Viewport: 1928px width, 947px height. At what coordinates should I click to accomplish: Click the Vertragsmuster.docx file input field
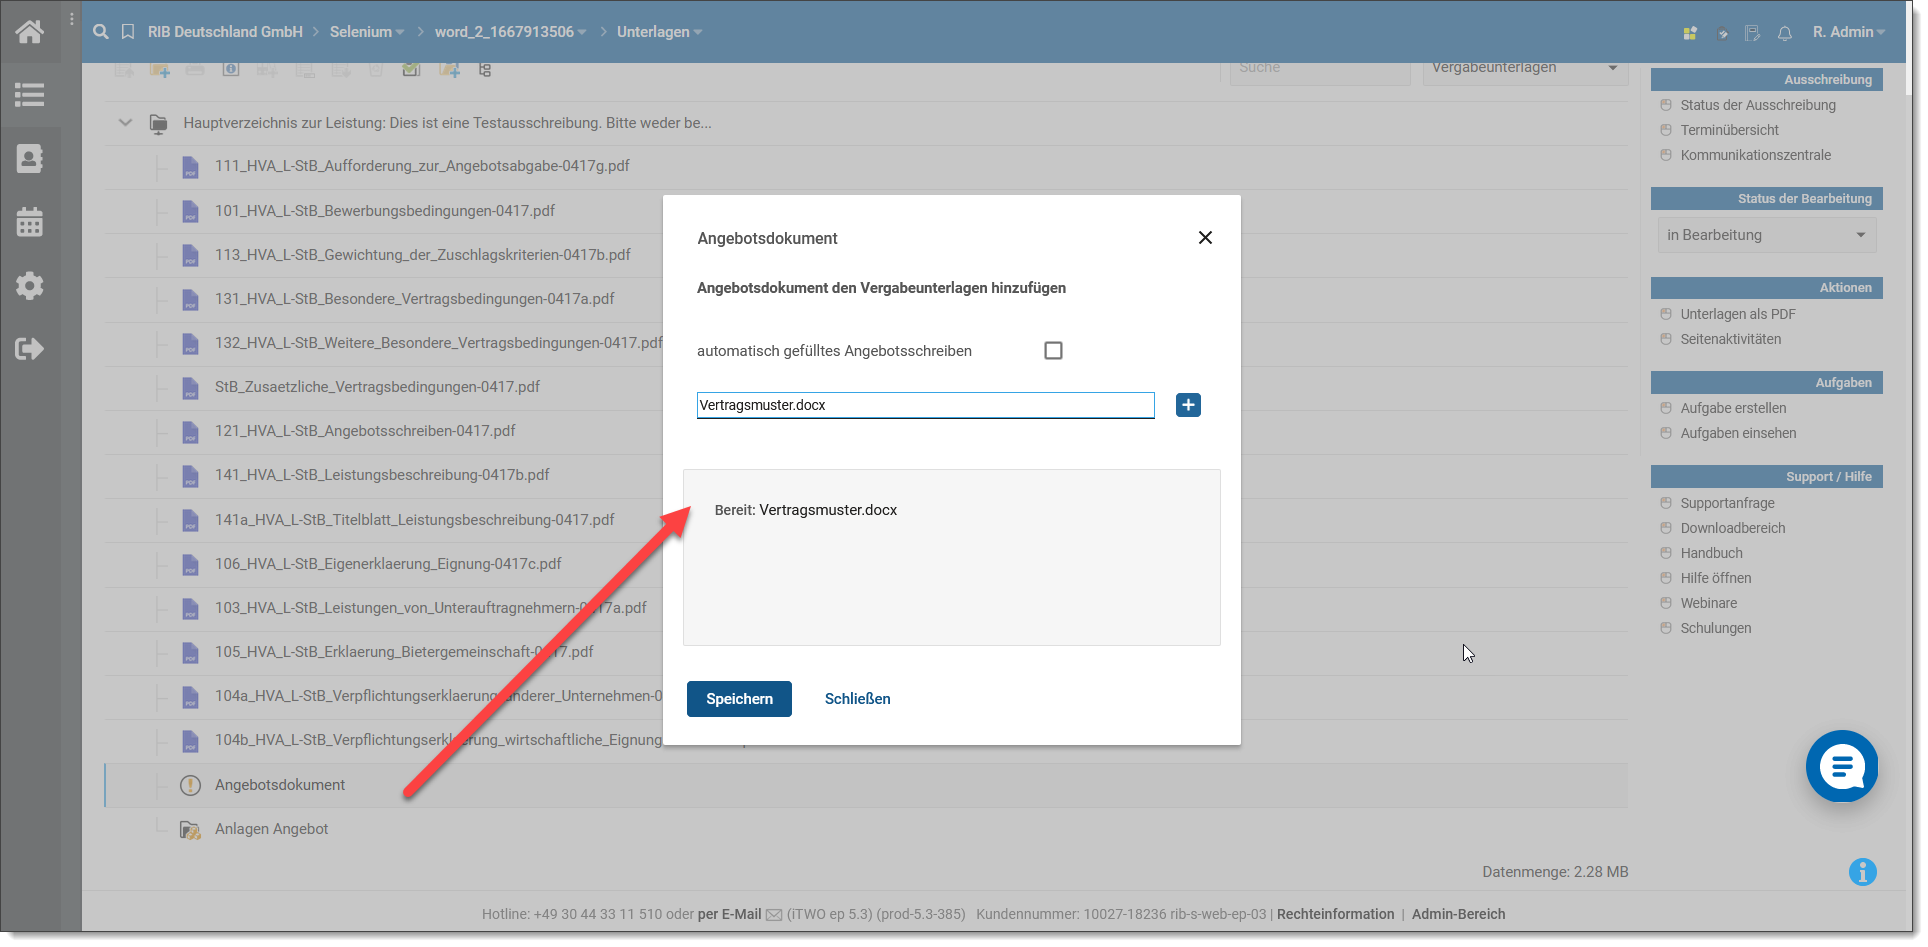click(925, 405)
